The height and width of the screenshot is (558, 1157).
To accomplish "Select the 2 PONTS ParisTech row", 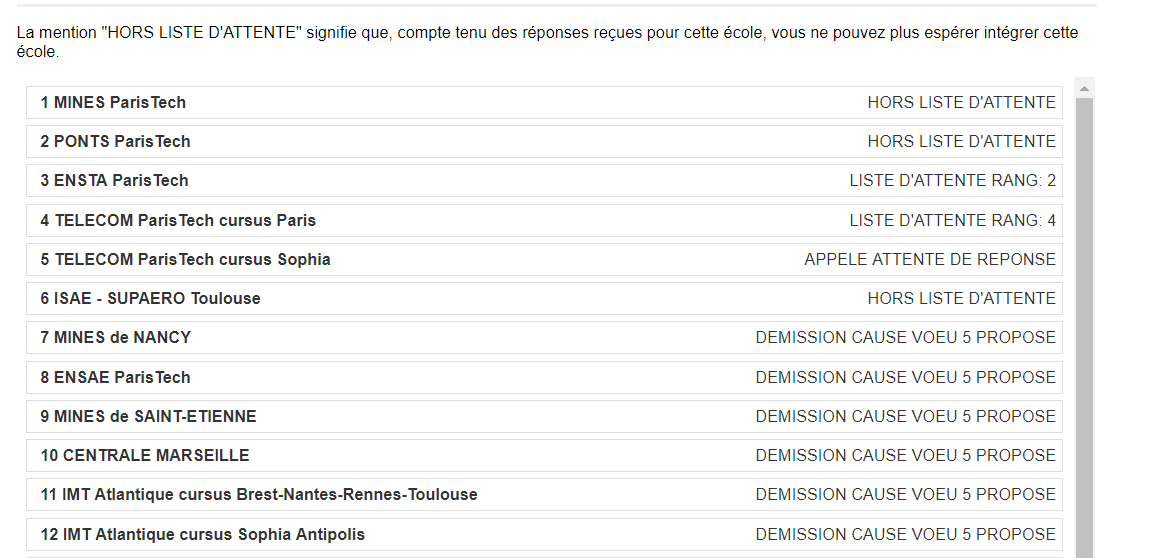I will pos(545,142).
